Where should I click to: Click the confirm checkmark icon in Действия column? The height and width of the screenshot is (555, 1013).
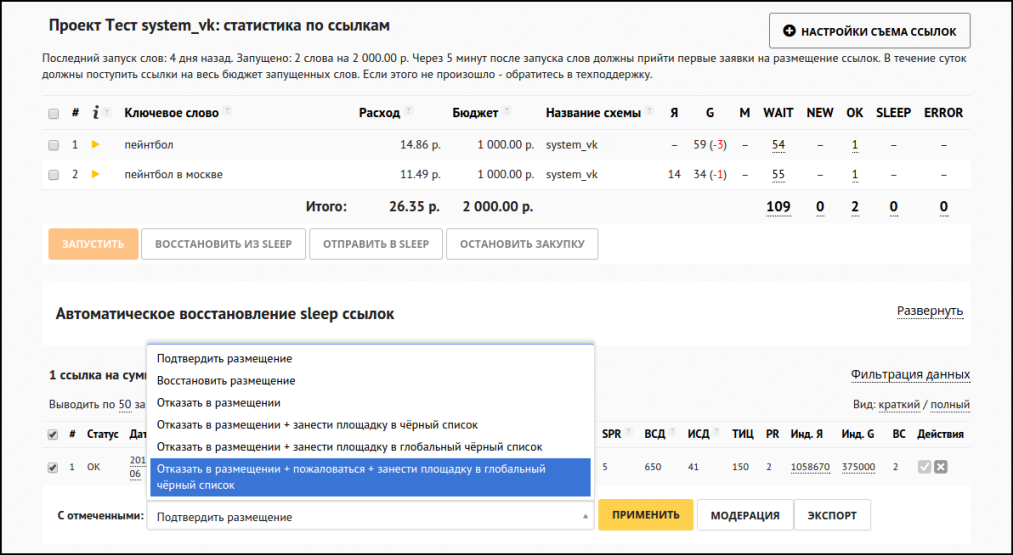924,467
